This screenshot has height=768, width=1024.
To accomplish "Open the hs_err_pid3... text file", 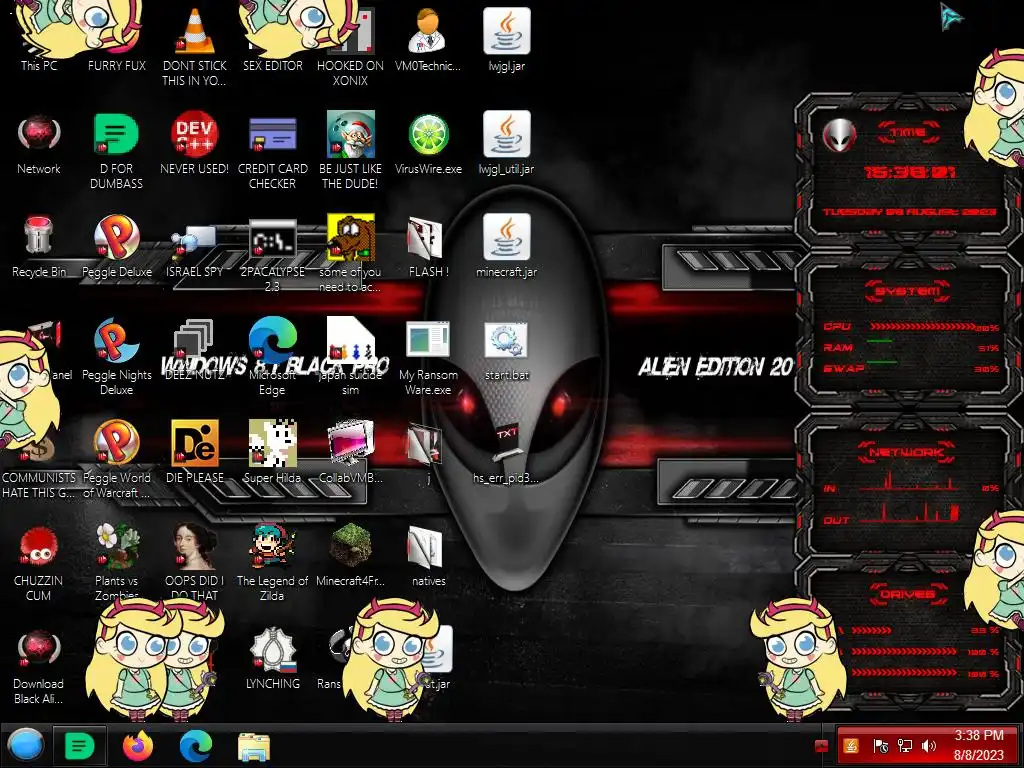I will 507,452.
